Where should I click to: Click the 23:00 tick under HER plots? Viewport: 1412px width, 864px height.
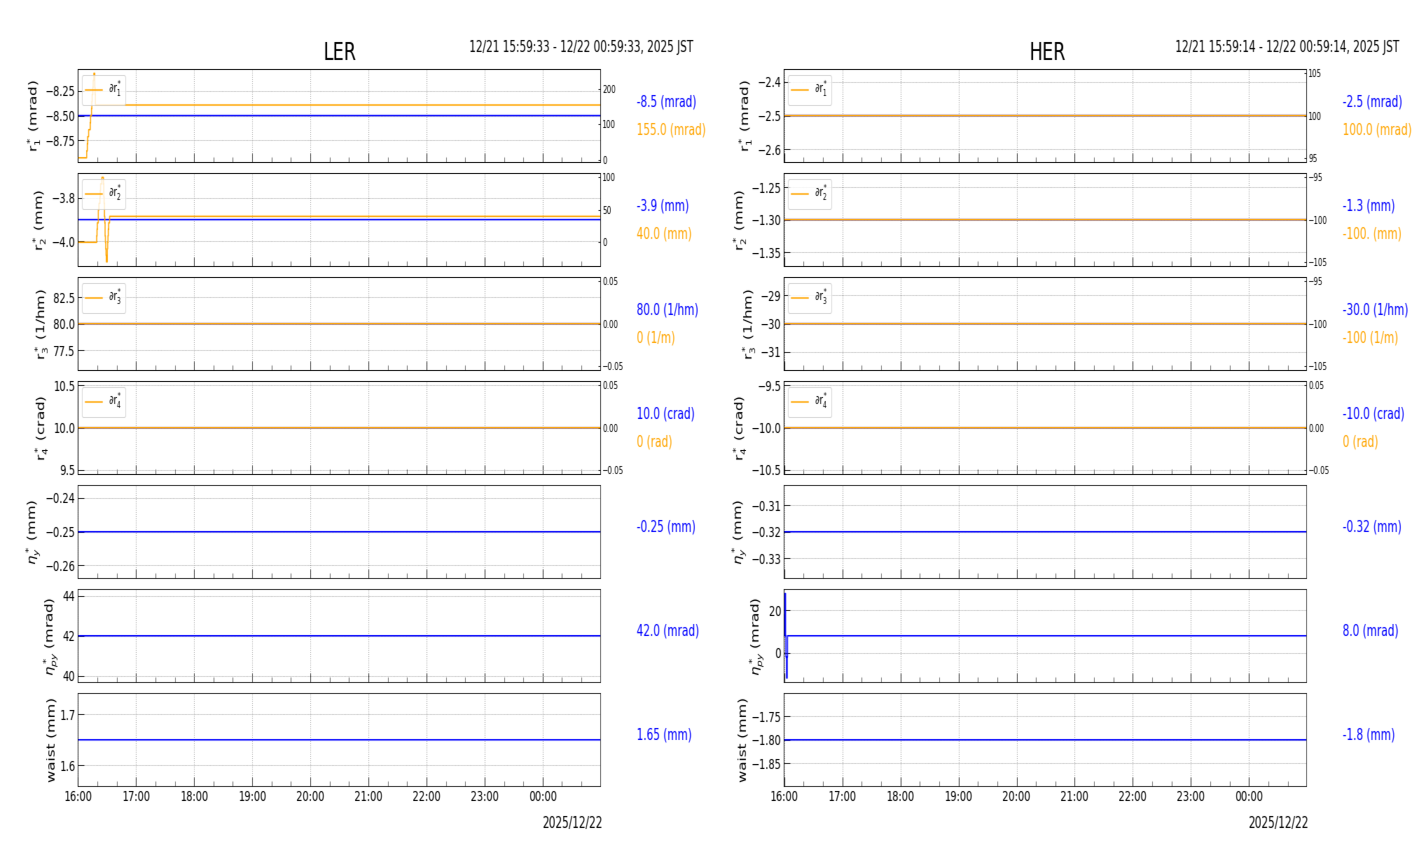(1190, 797)
